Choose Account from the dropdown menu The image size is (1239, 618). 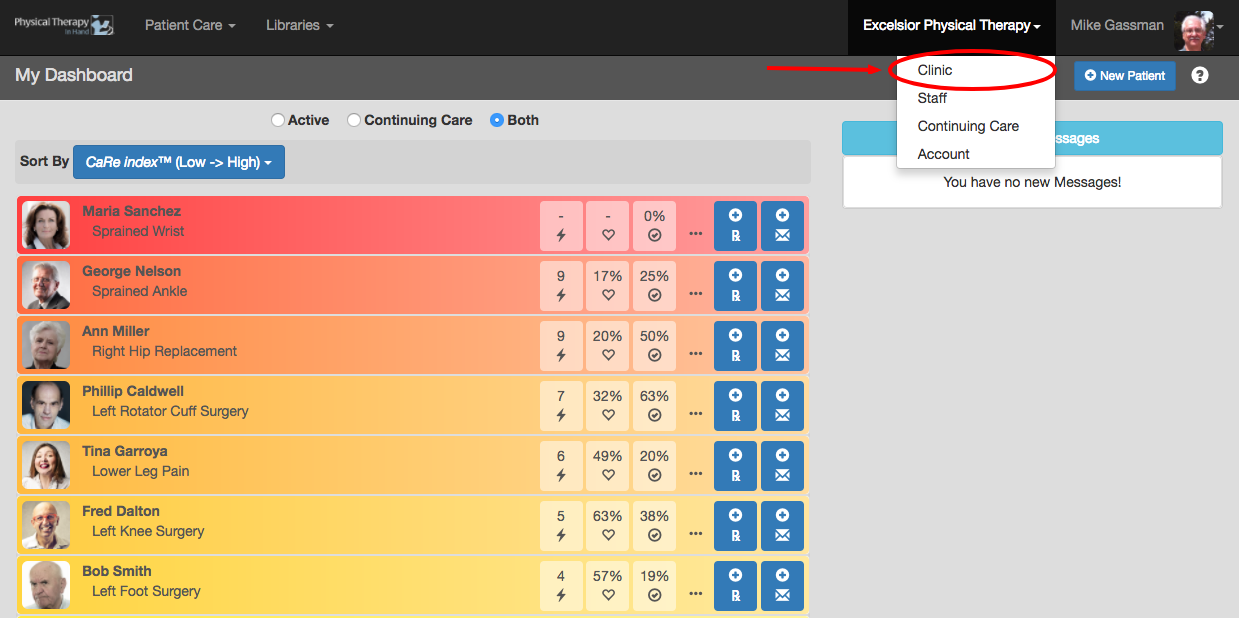(976, 154)
